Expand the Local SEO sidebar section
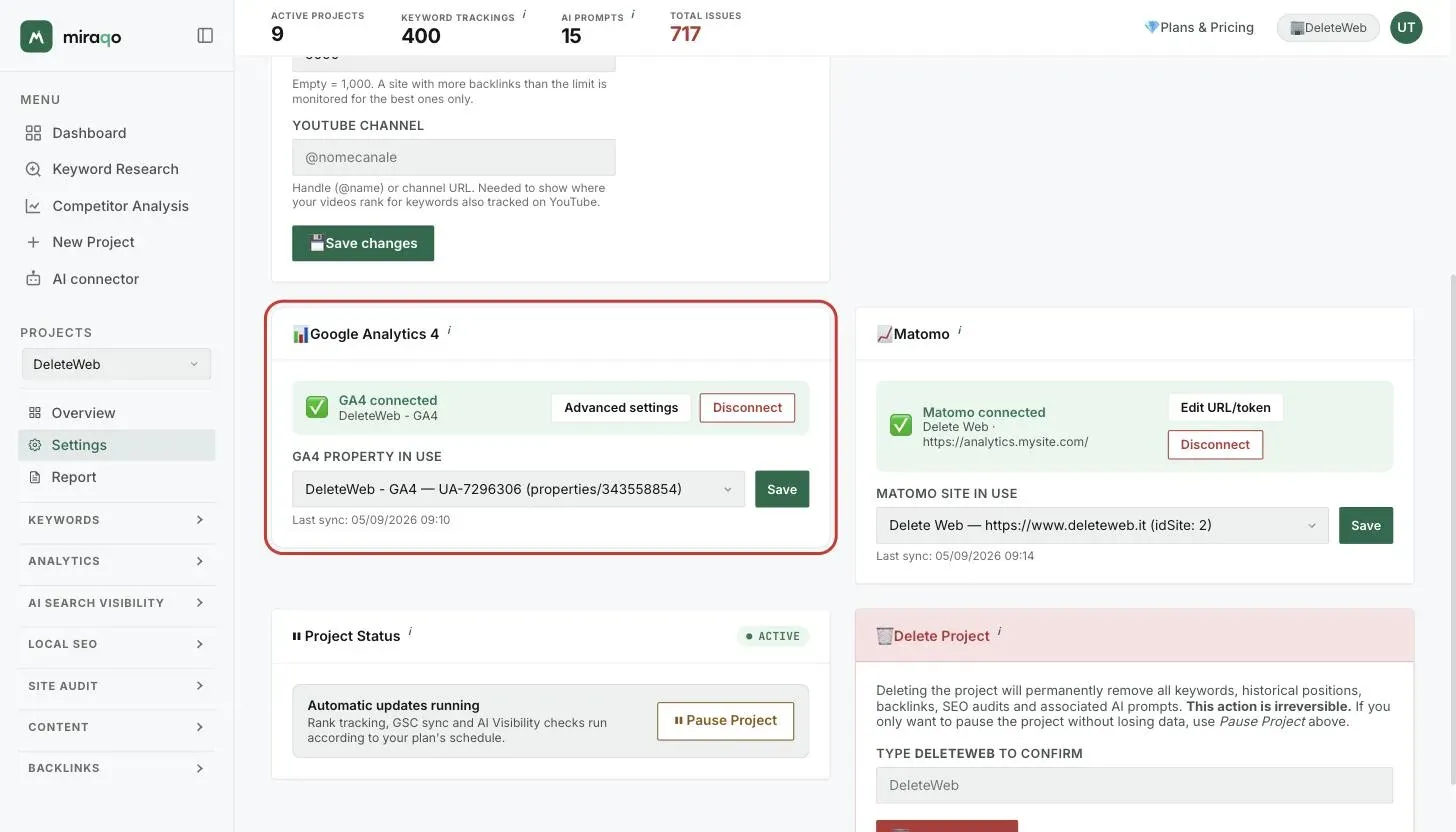This screenshot has height=832, width=1456. tap(116, 644)
